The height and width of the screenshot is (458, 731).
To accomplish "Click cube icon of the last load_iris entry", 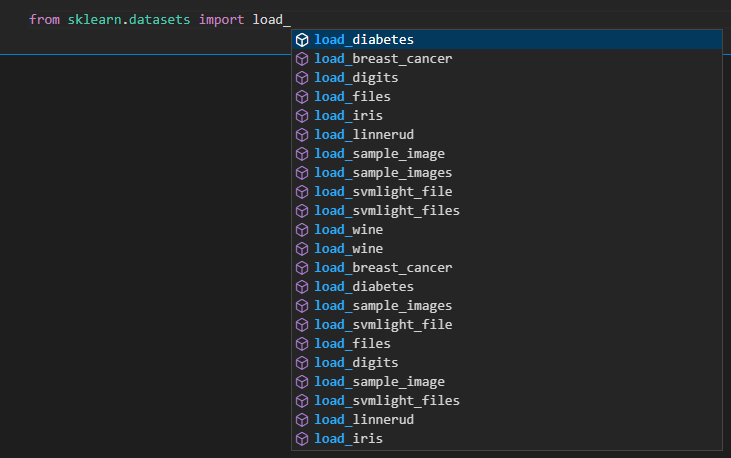I will click(302, 439).
